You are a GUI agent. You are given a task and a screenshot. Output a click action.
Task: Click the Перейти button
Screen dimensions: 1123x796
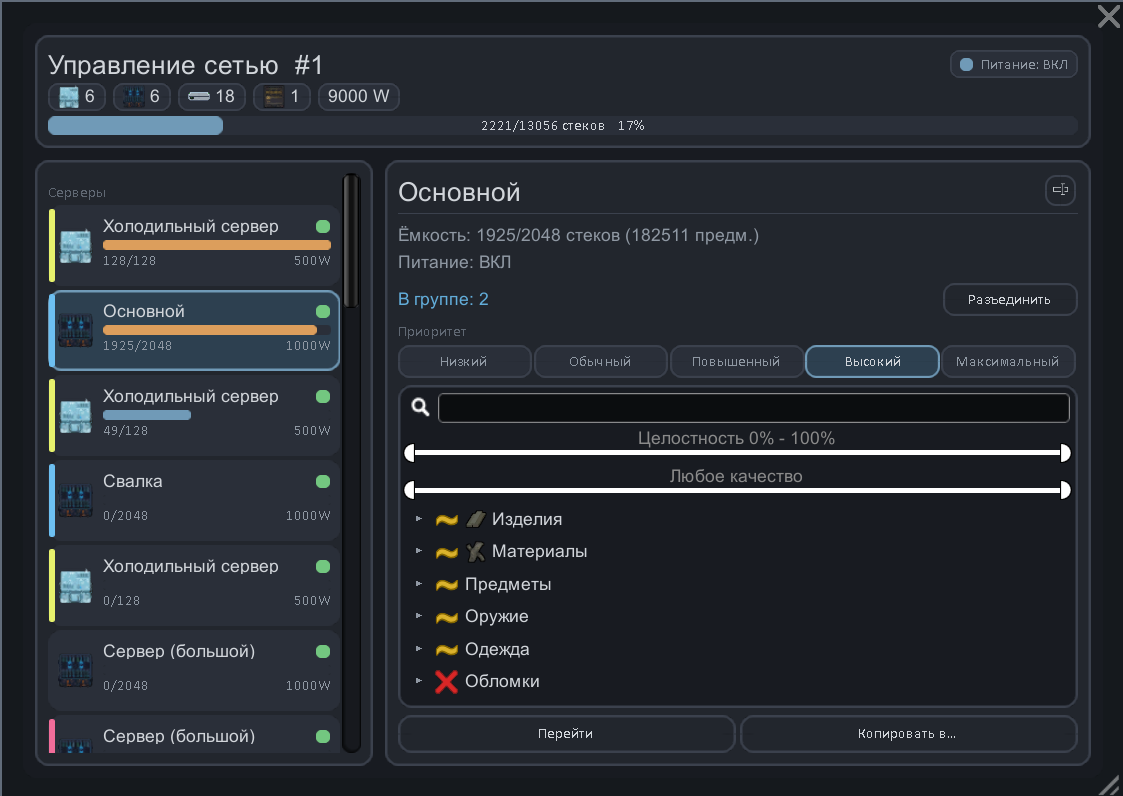[566, 734]
